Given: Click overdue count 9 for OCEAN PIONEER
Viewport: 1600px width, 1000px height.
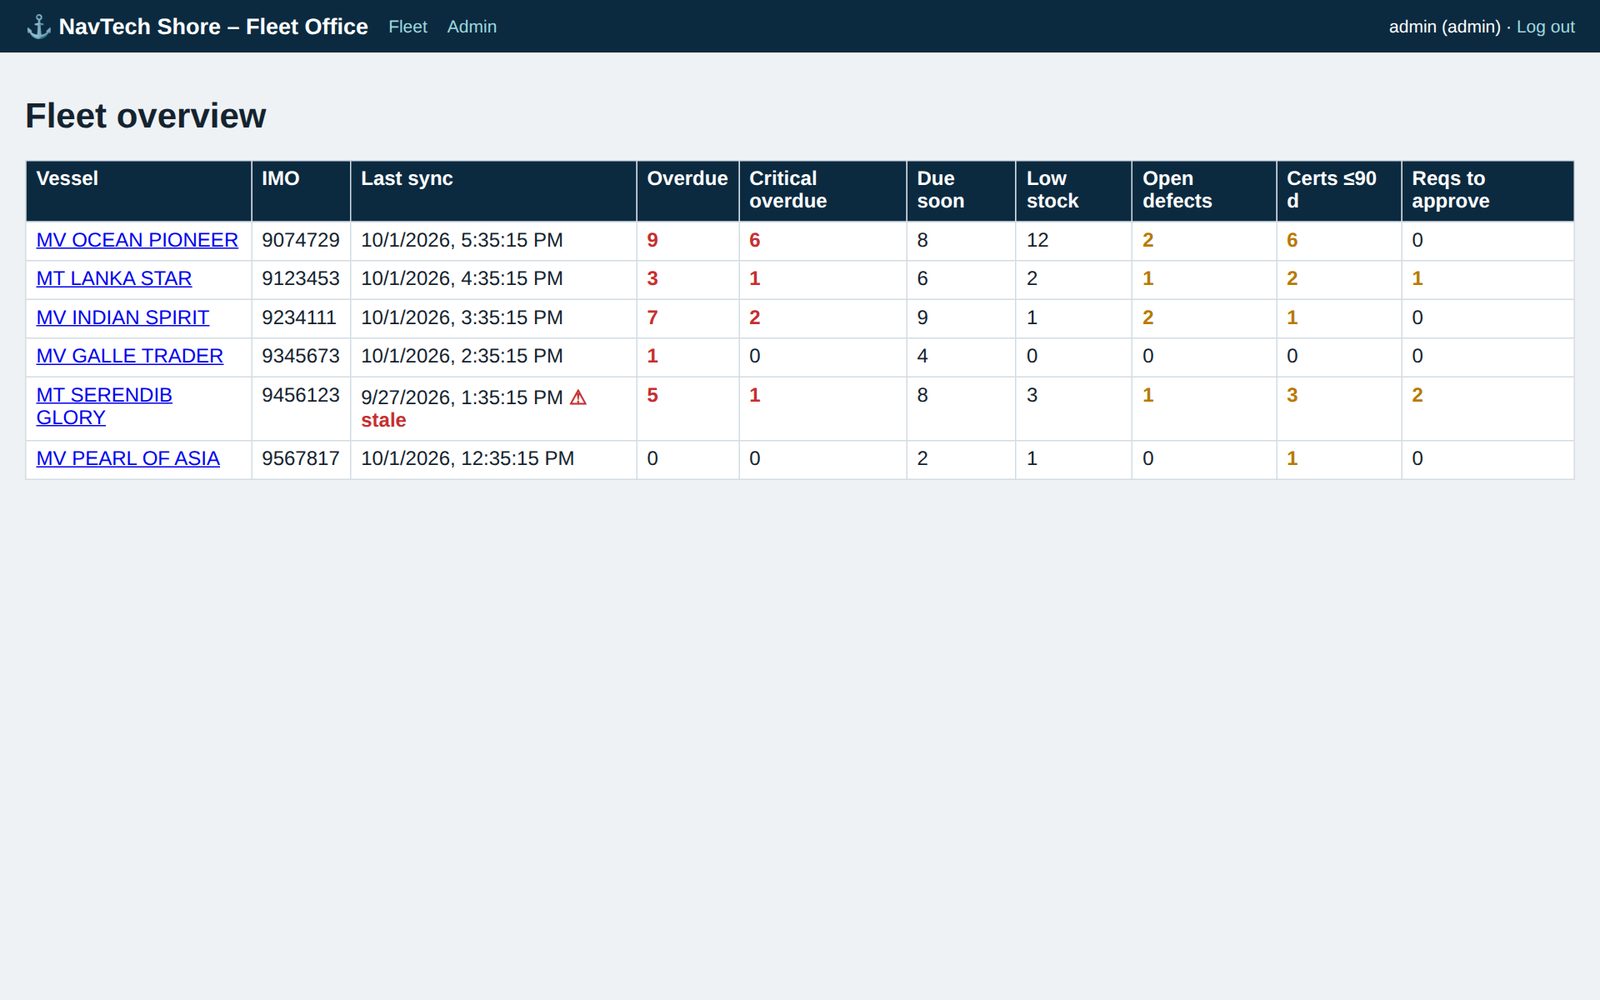Looking at the screenshot, I should coord(653,240).
